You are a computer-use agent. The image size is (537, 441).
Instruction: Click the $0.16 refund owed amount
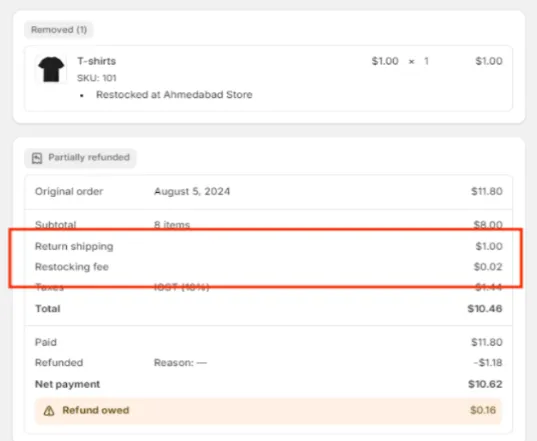coord(483,411)
